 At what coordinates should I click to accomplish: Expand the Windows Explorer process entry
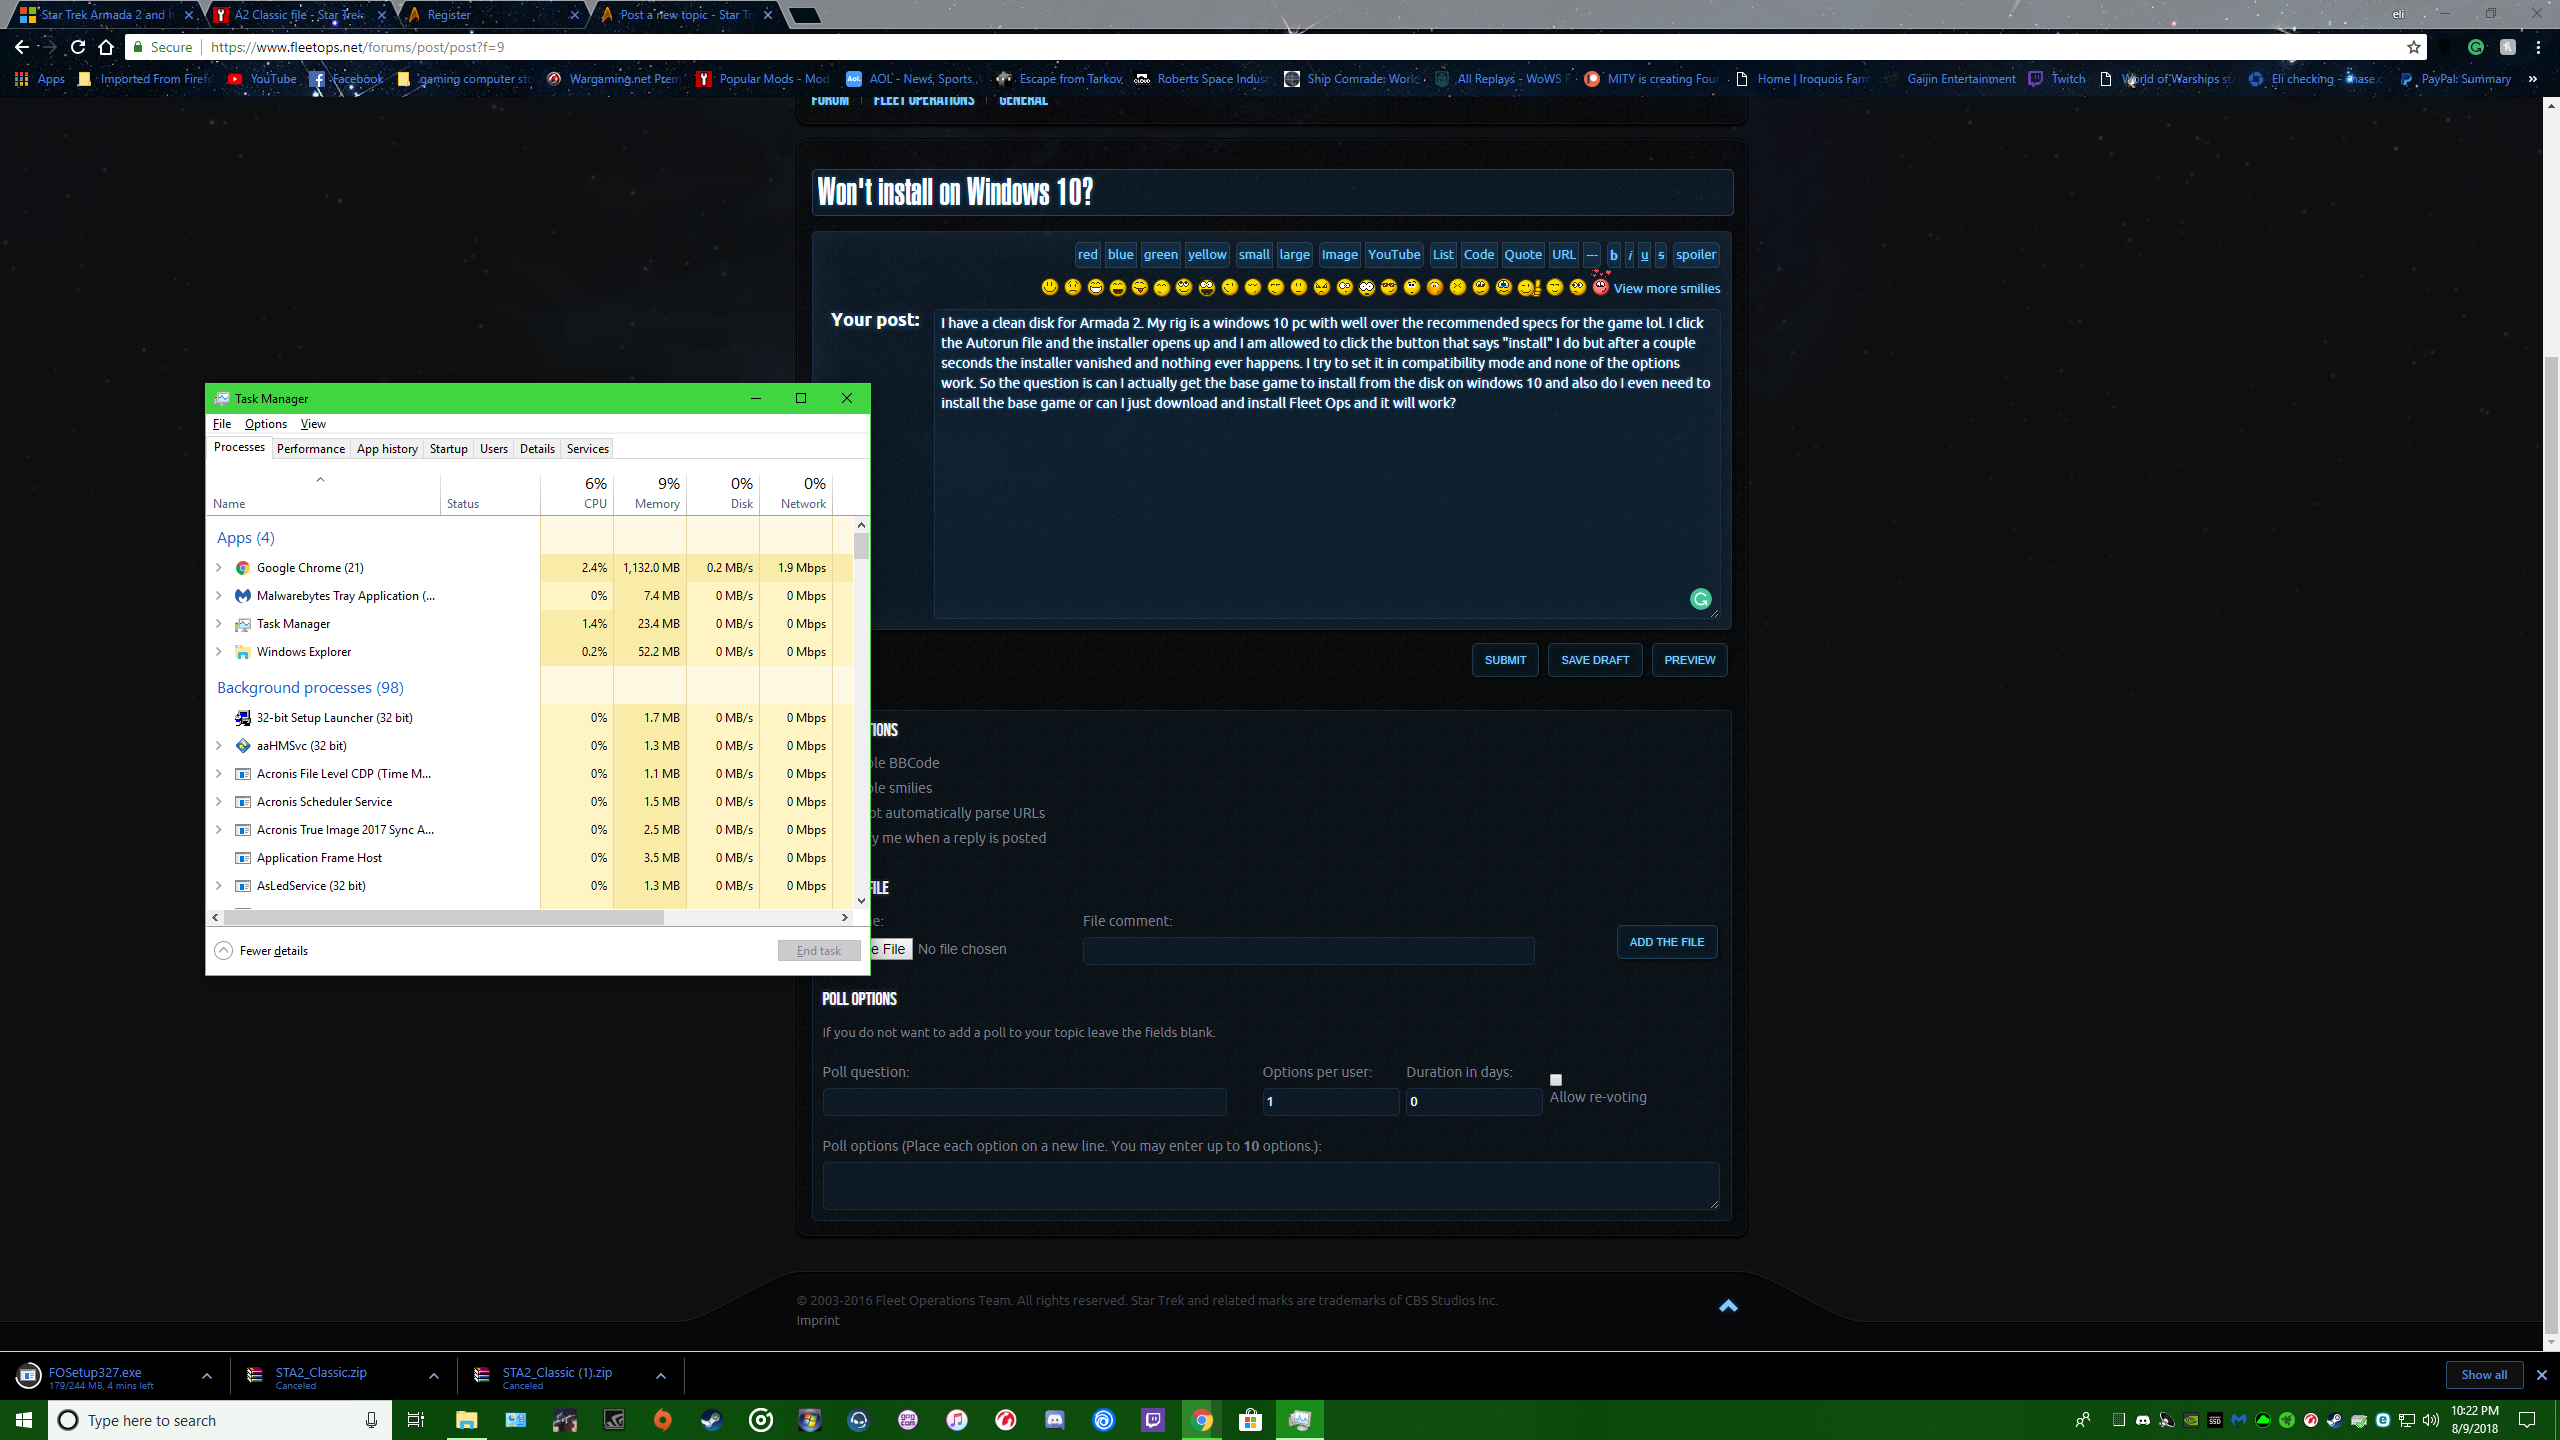pyautogui.click(x=219, y=651)
